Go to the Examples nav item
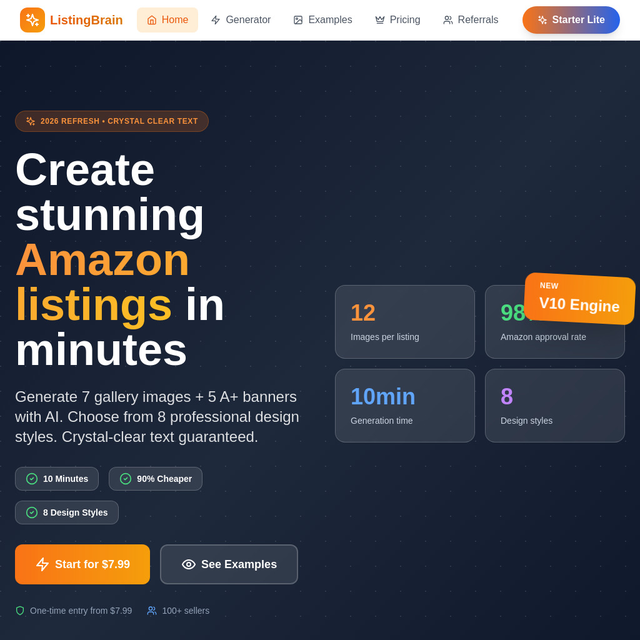This screenshot has height=640, width=640. [x=323, y=20]
